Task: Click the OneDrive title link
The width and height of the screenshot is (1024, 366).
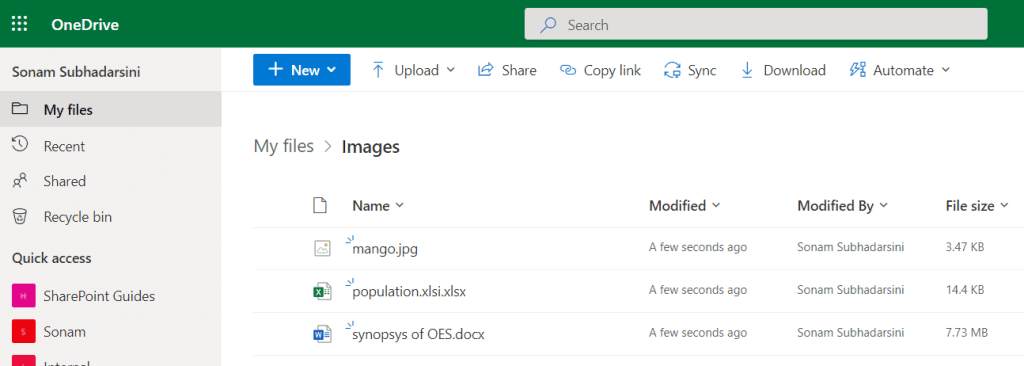Action: point(85,25)
